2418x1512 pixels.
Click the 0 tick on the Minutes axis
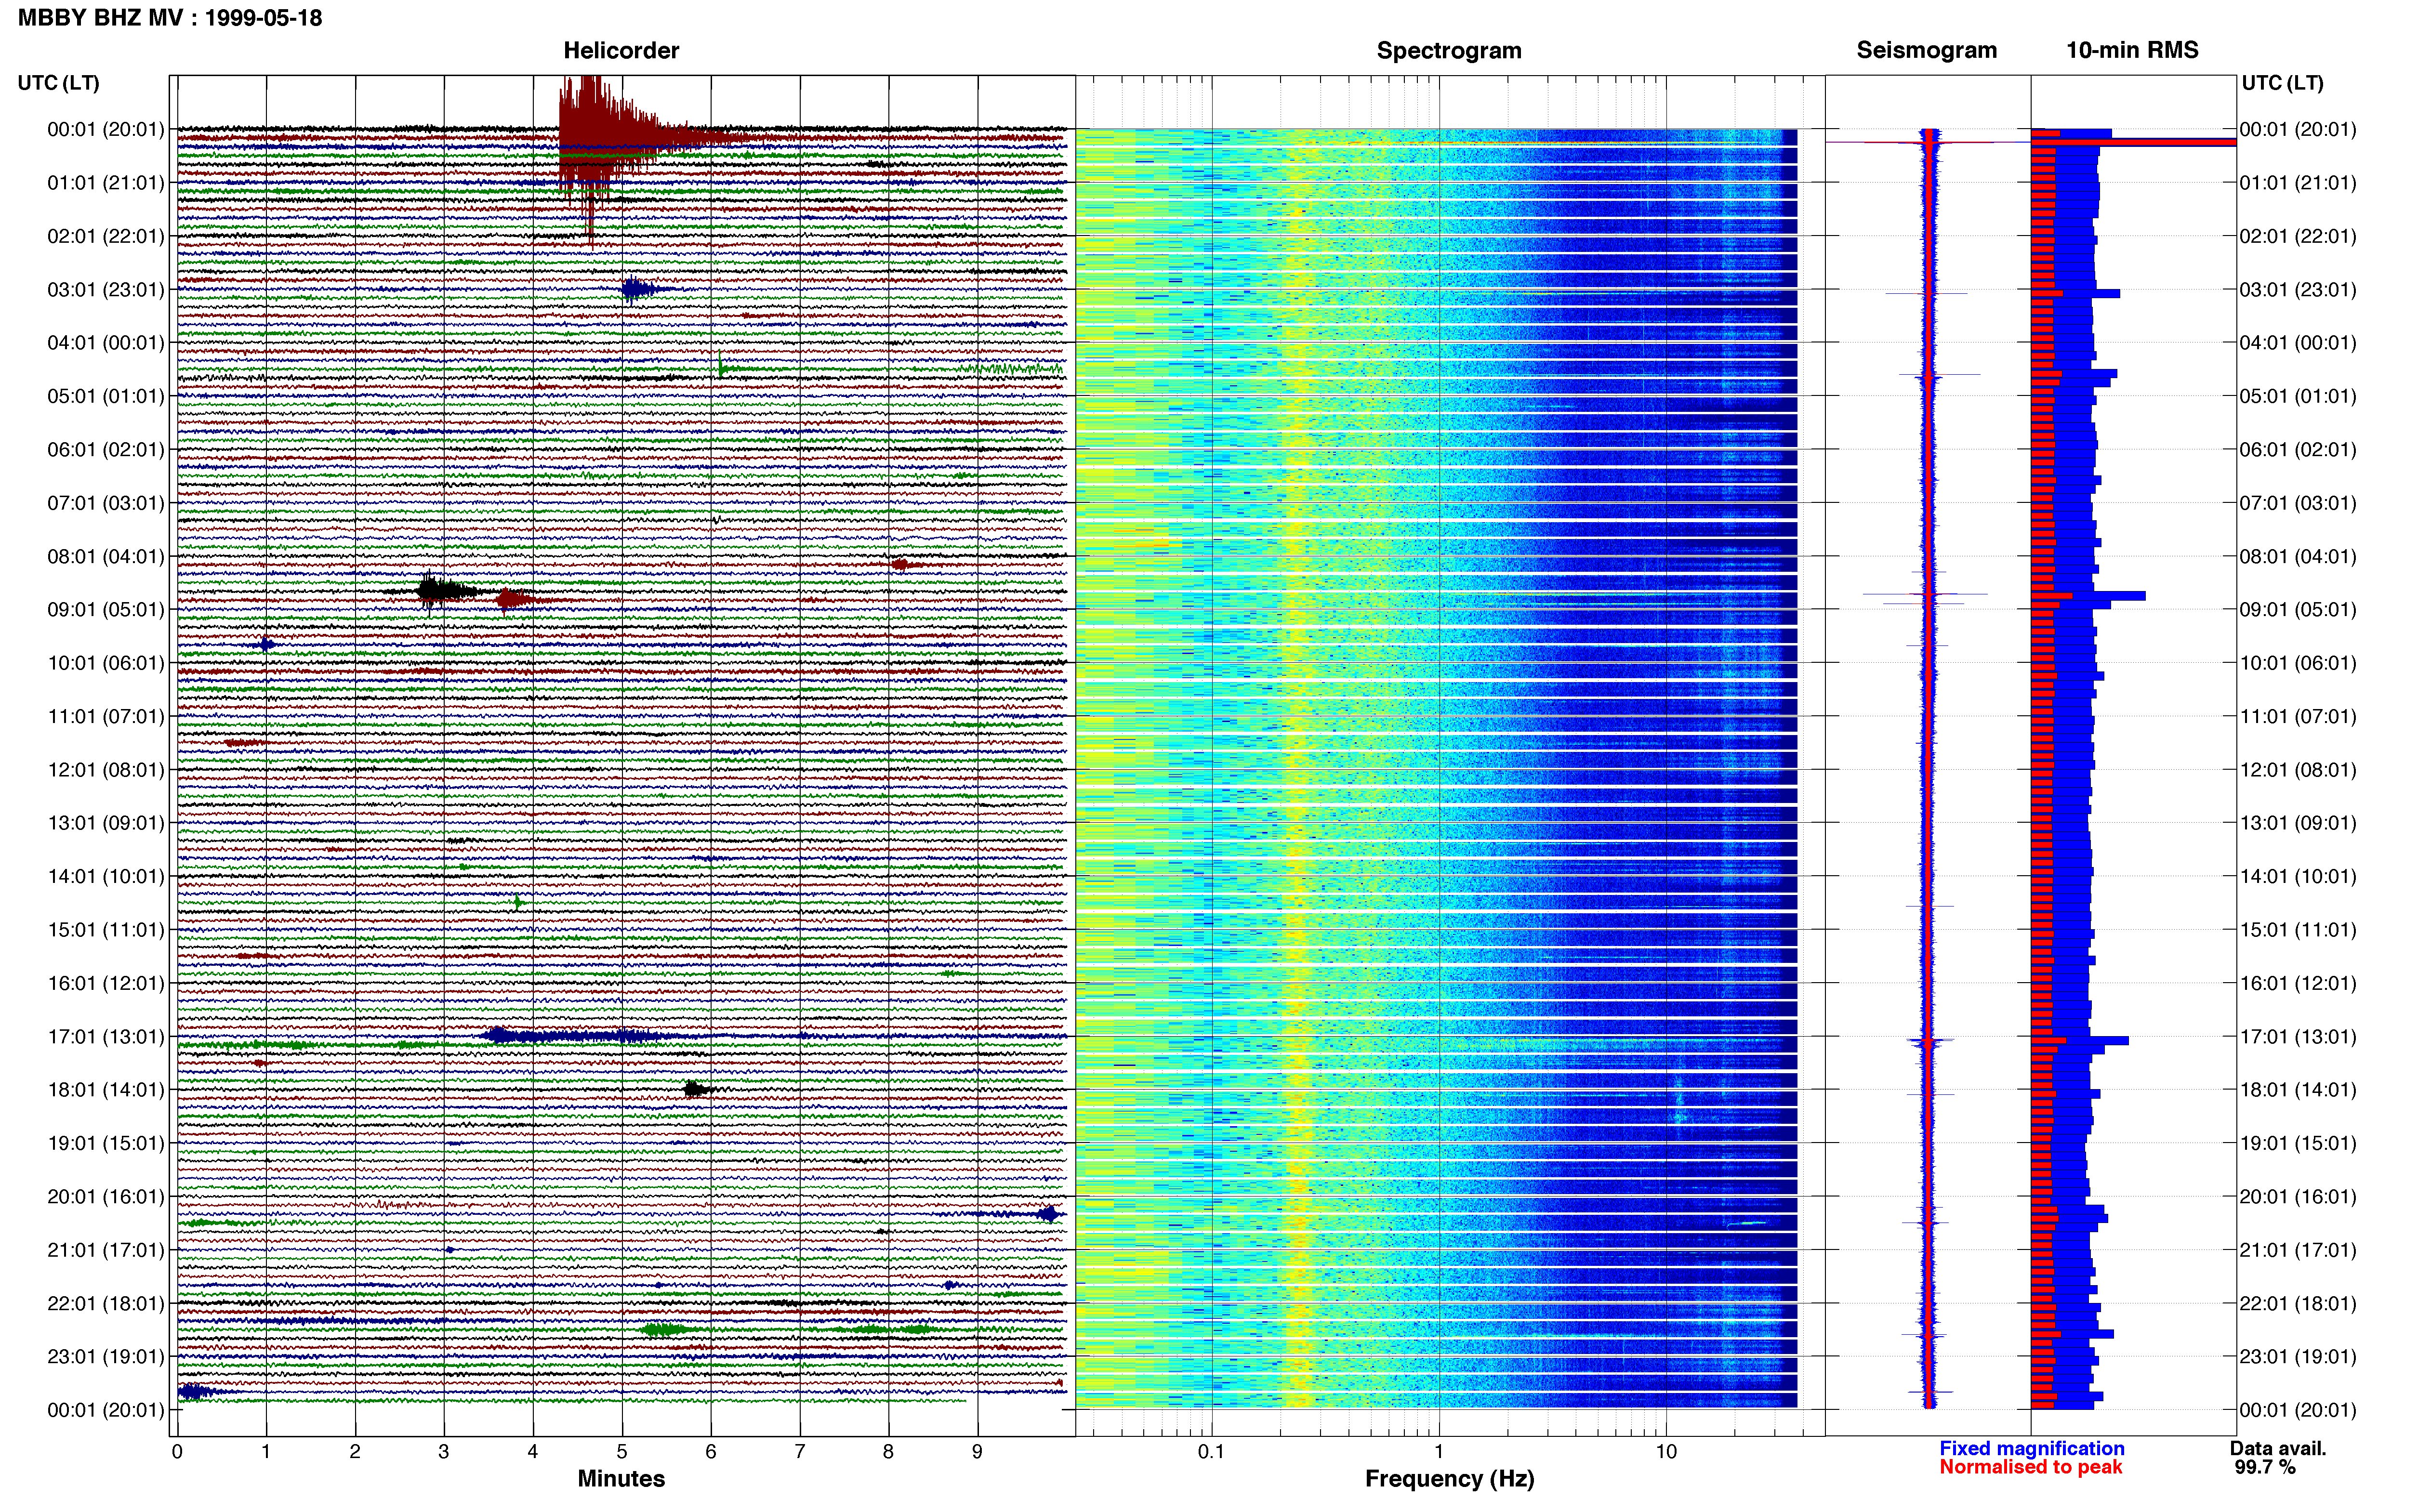click(x=177, y=1452)
